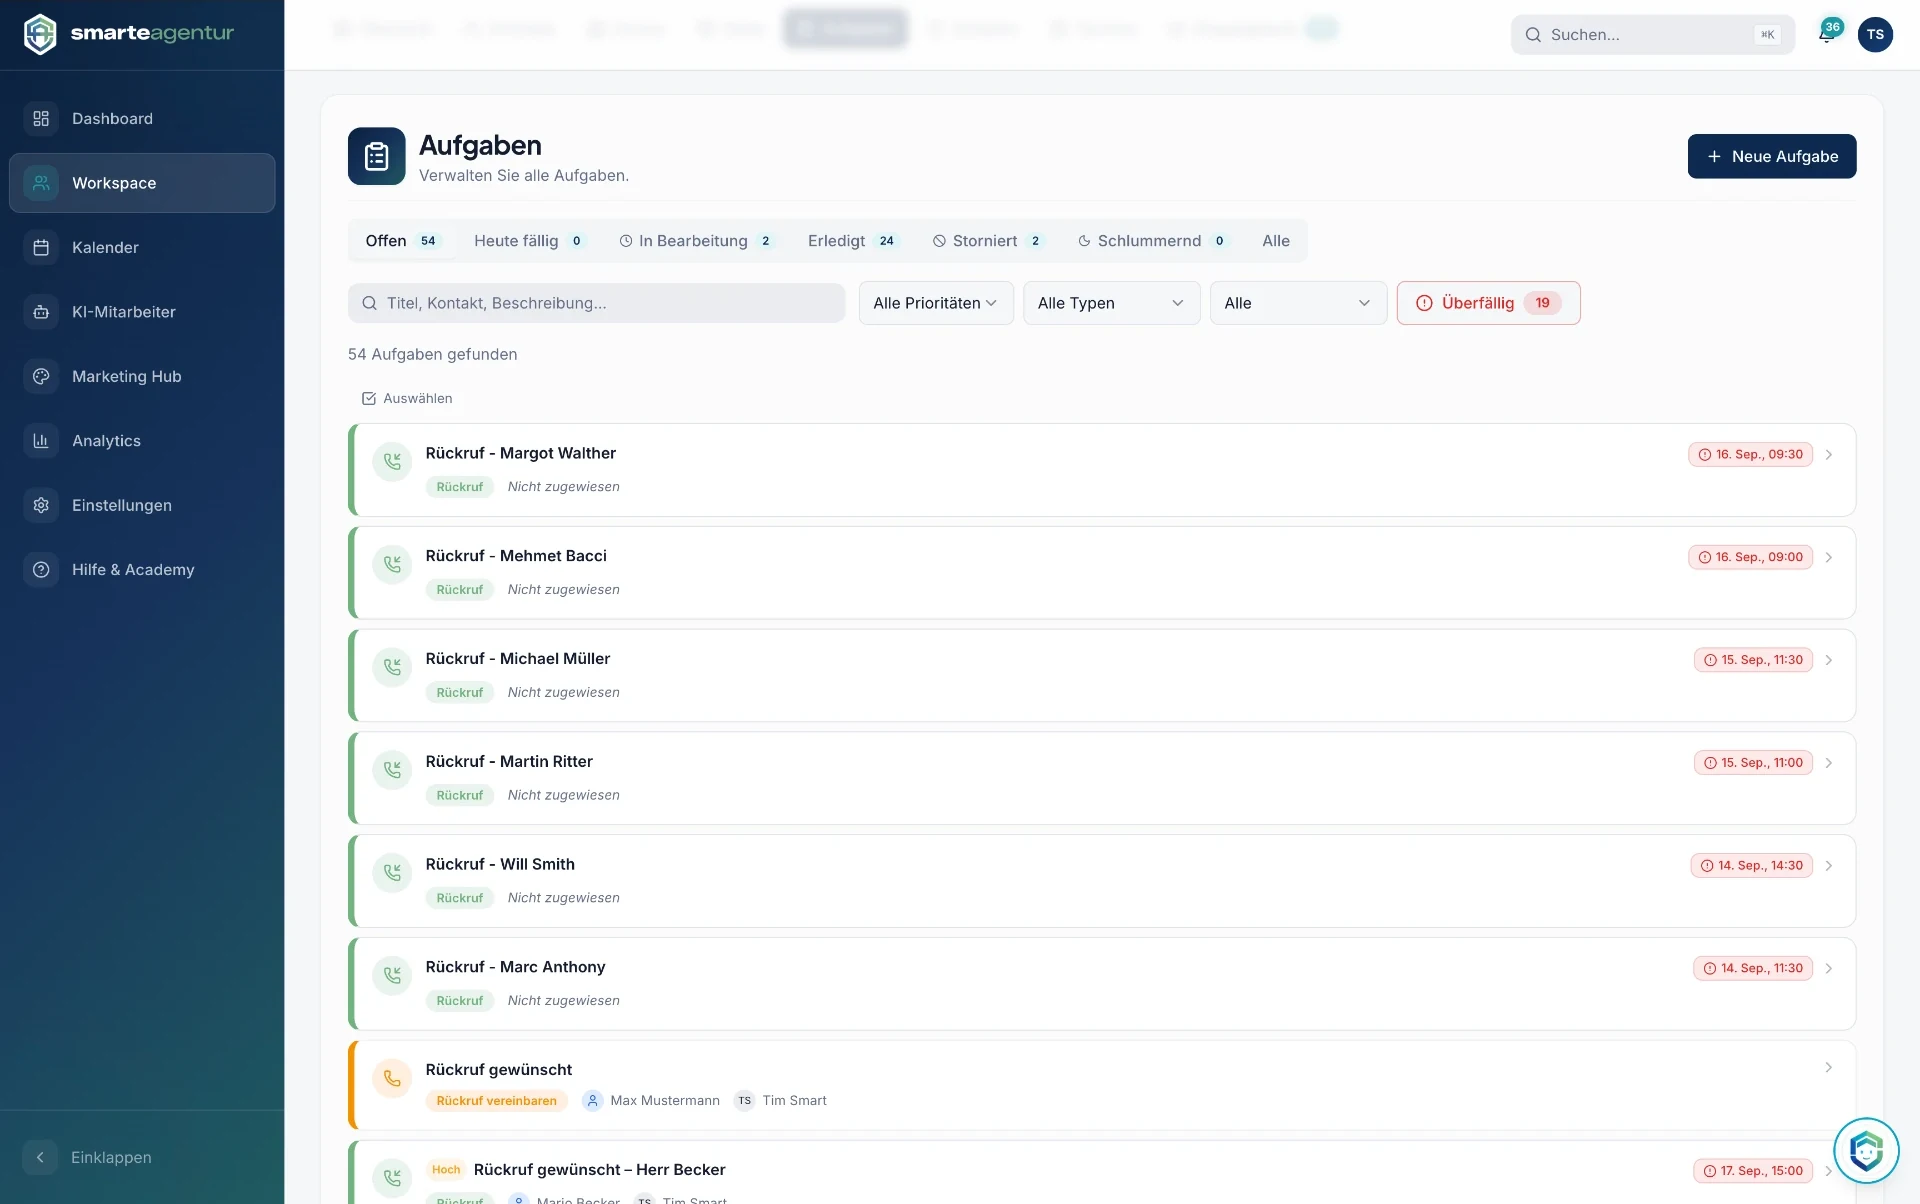Click the Hilfe & Academy help icon
Viewport: 1920px width, 1204px height.
pyautogui.click(x=41, y=570)
